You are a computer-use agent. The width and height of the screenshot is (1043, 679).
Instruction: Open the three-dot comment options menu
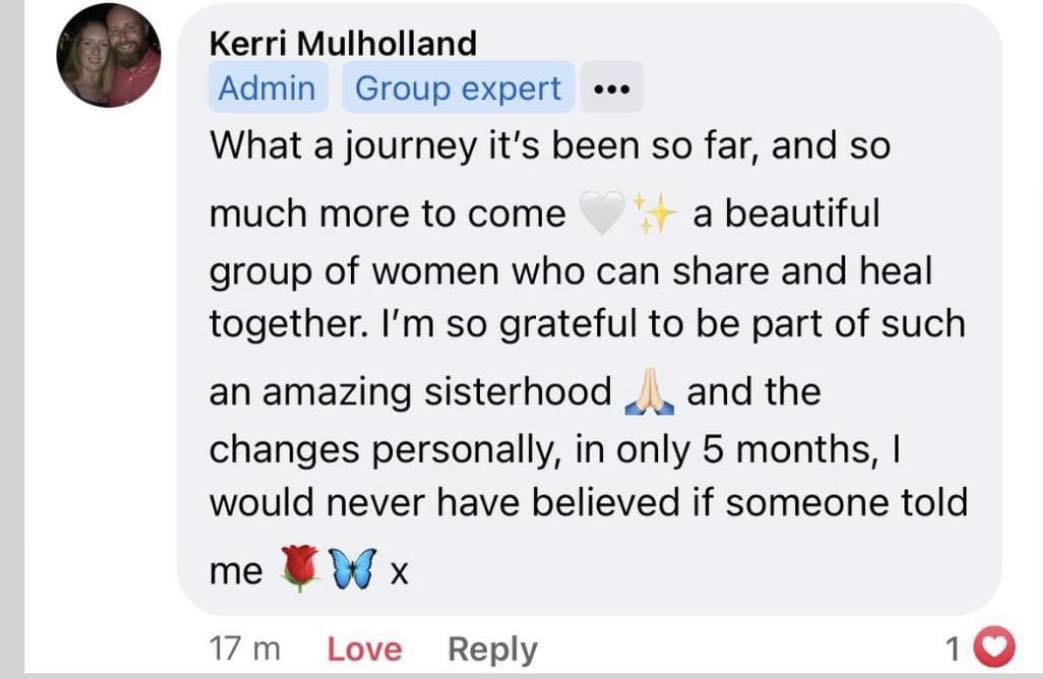pos(611,90)
